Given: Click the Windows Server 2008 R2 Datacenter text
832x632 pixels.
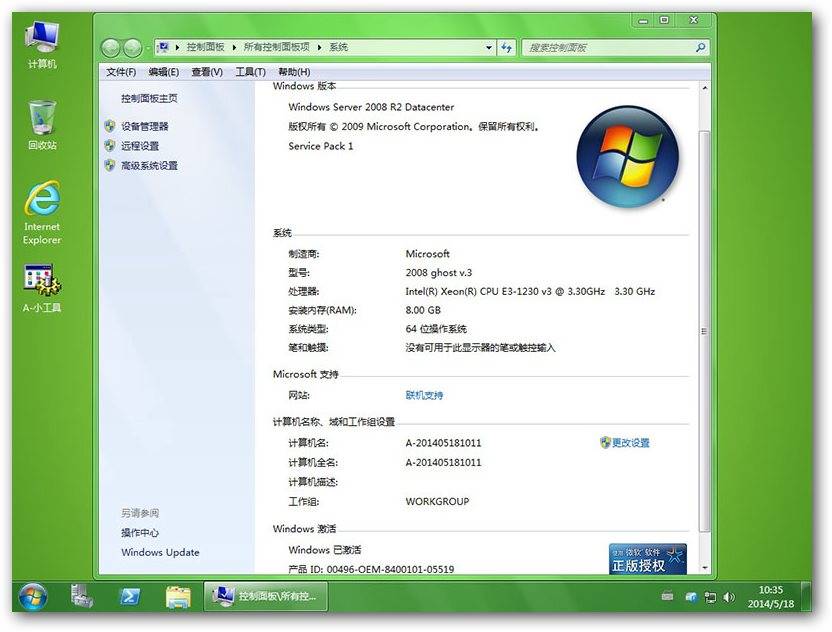Looking at the screenshot, I should 371,107.
